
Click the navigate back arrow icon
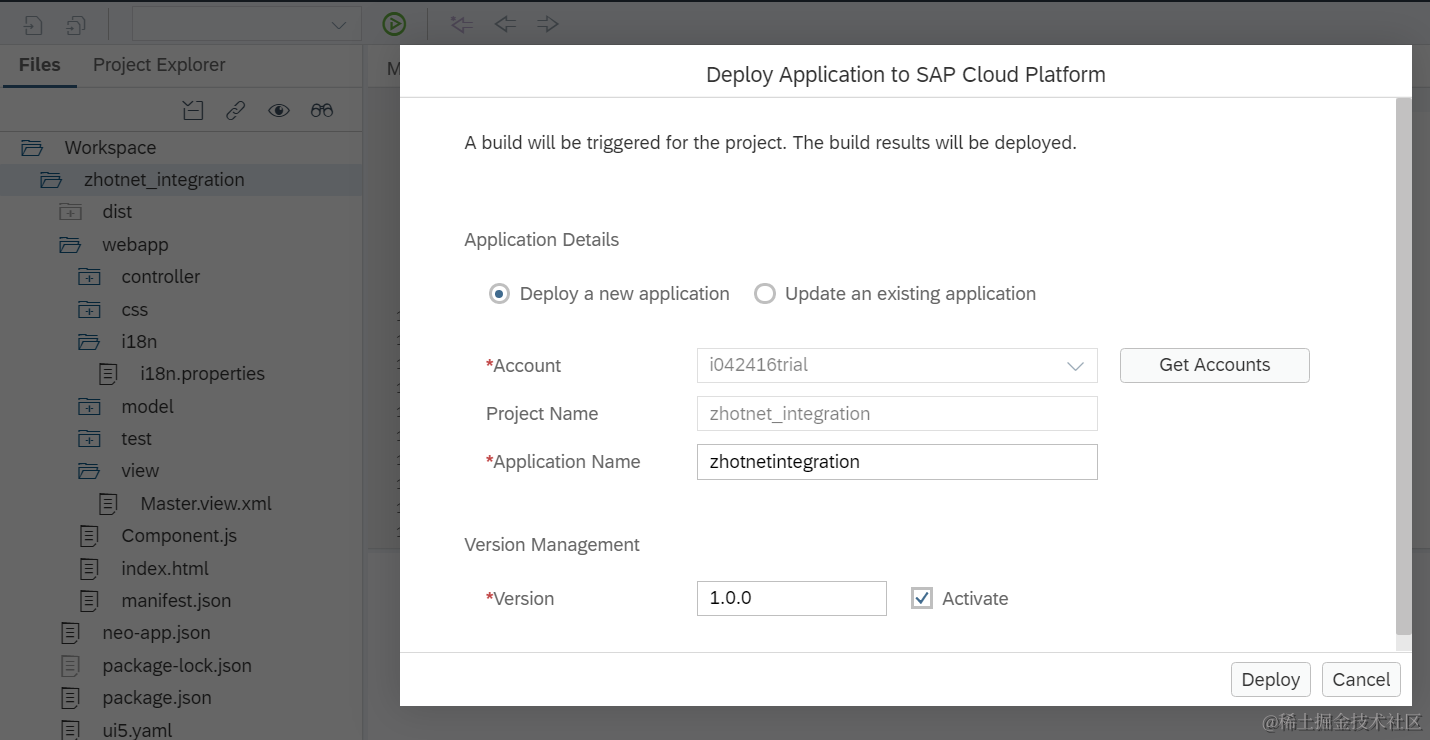tap(505, 24)
